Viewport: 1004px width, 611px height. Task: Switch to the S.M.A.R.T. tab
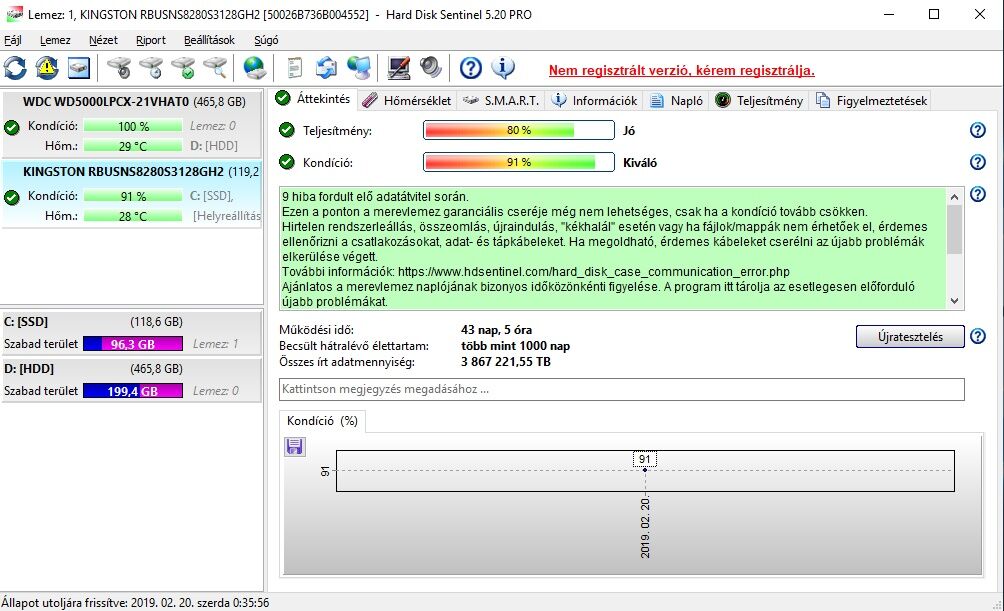click(501, 101)
